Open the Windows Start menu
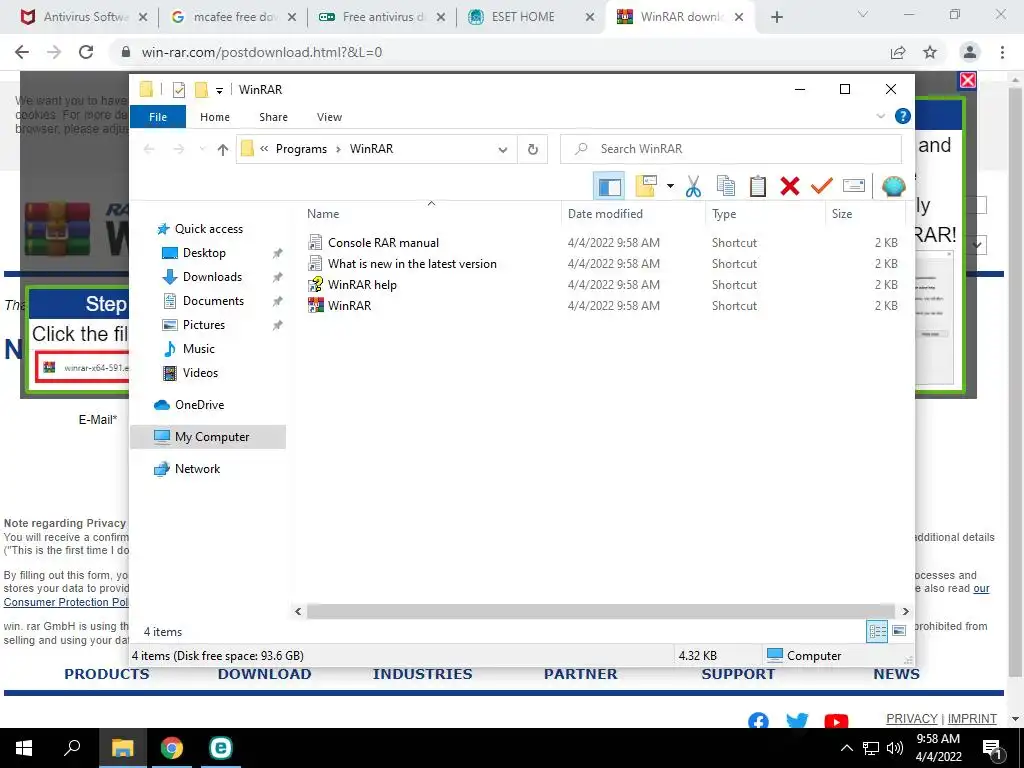The image size is (1024, 768). (24, 748)
